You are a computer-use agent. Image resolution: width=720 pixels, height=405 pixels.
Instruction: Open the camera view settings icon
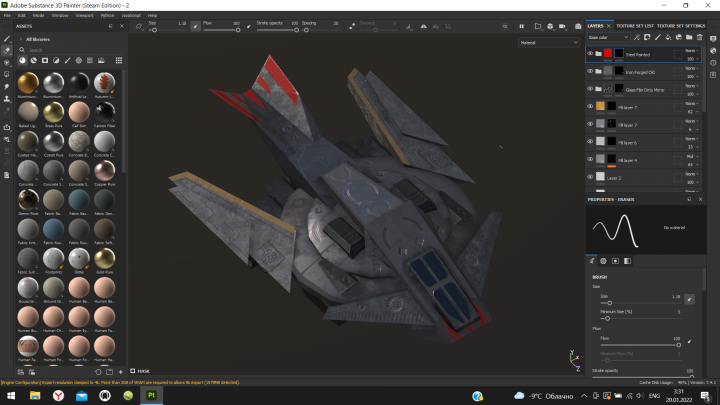coord(562,26)
